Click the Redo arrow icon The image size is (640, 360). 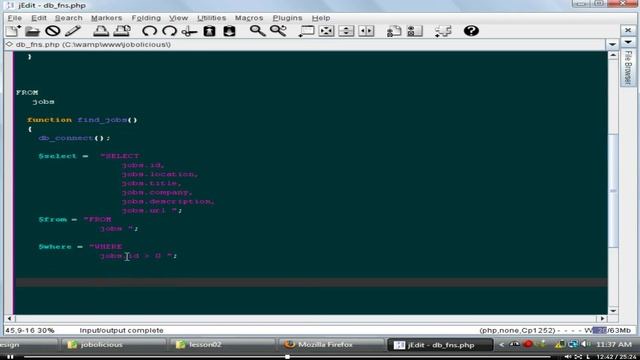point(169,31)
